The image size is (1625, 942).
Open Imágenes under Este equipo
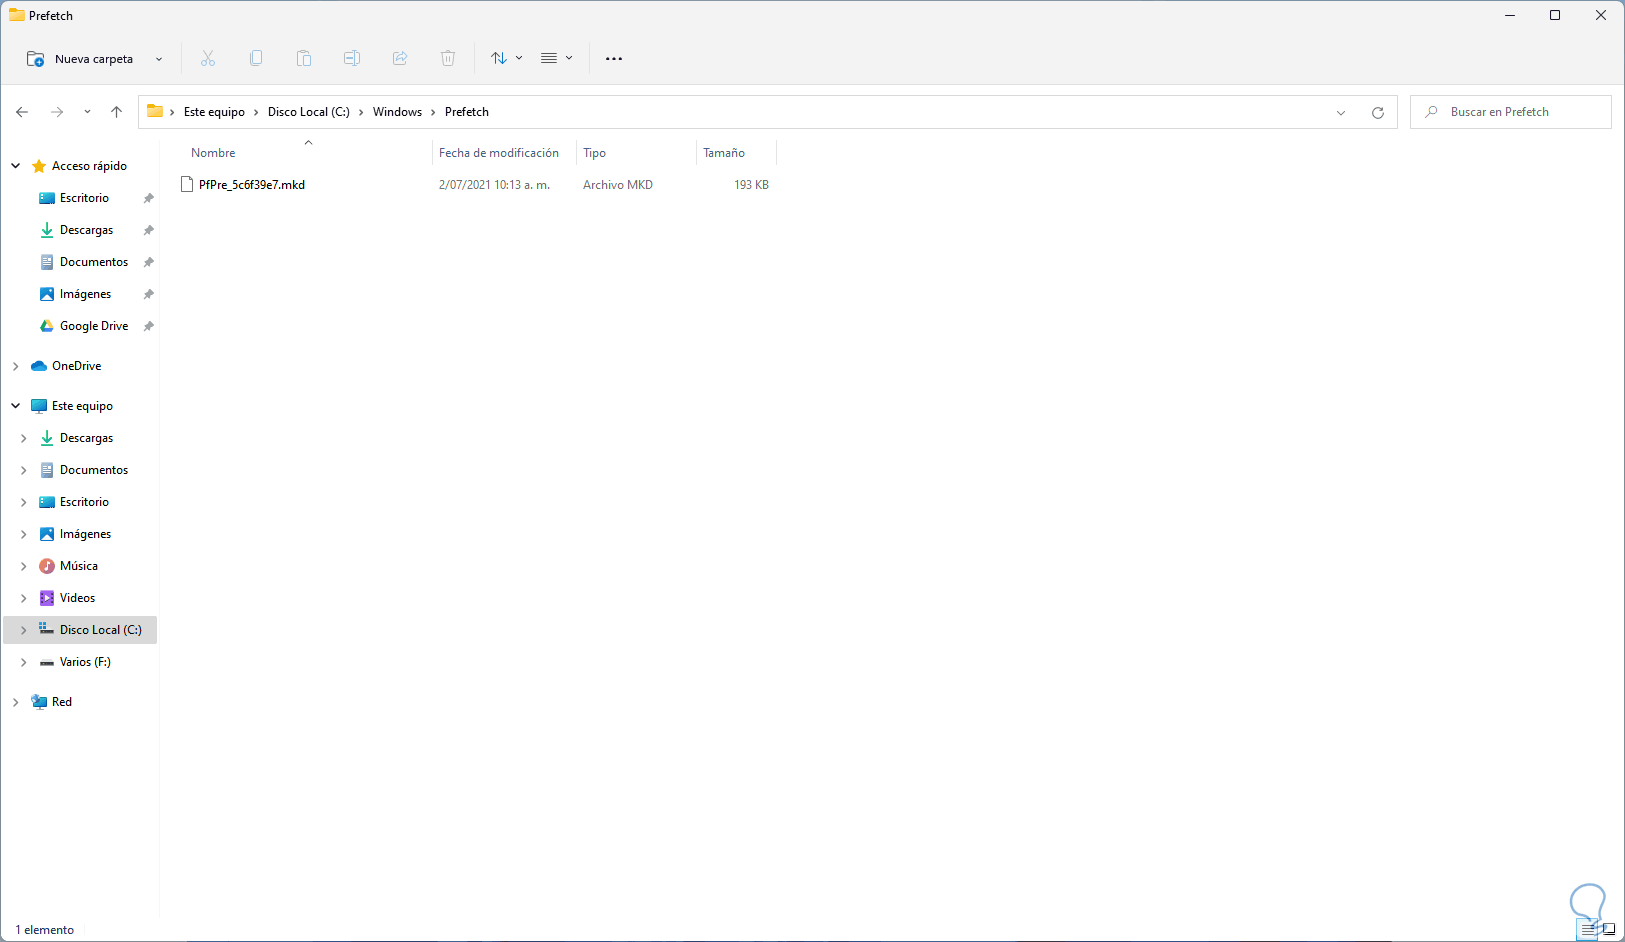[x=85, y=534]
